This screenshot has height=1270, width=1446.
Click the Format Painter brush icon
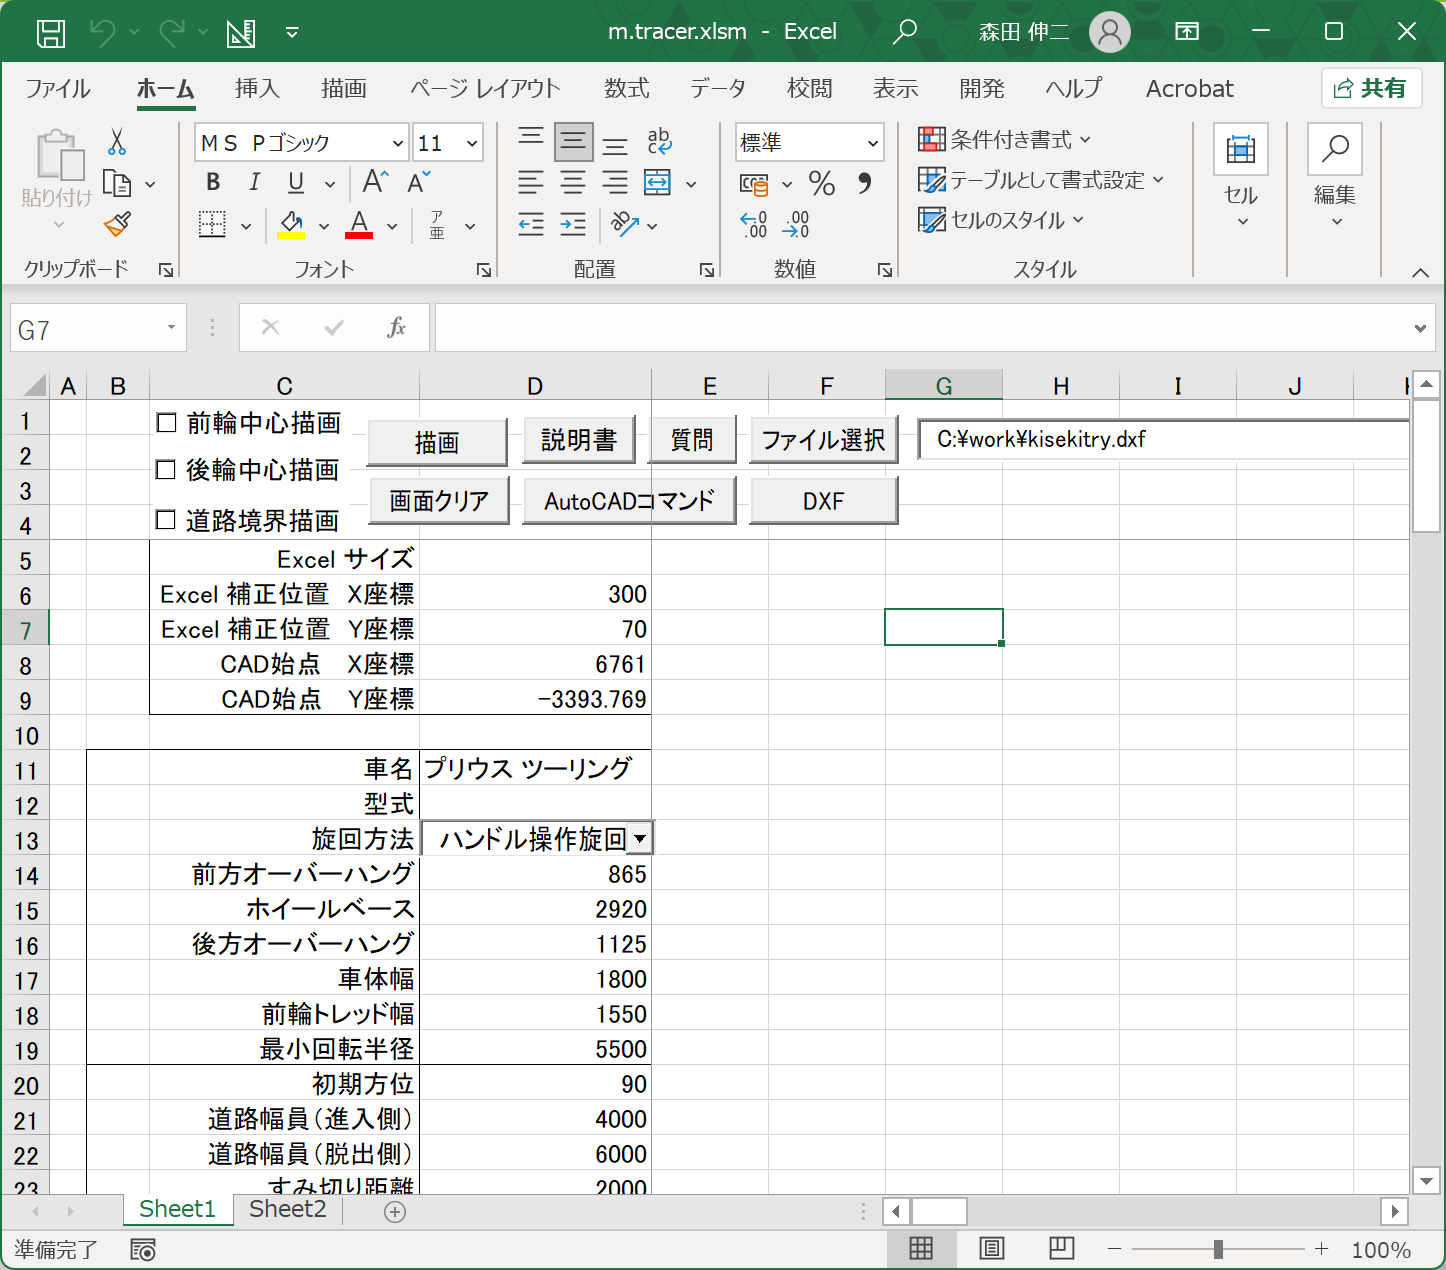pyautogui.click(x=117, y=224)
